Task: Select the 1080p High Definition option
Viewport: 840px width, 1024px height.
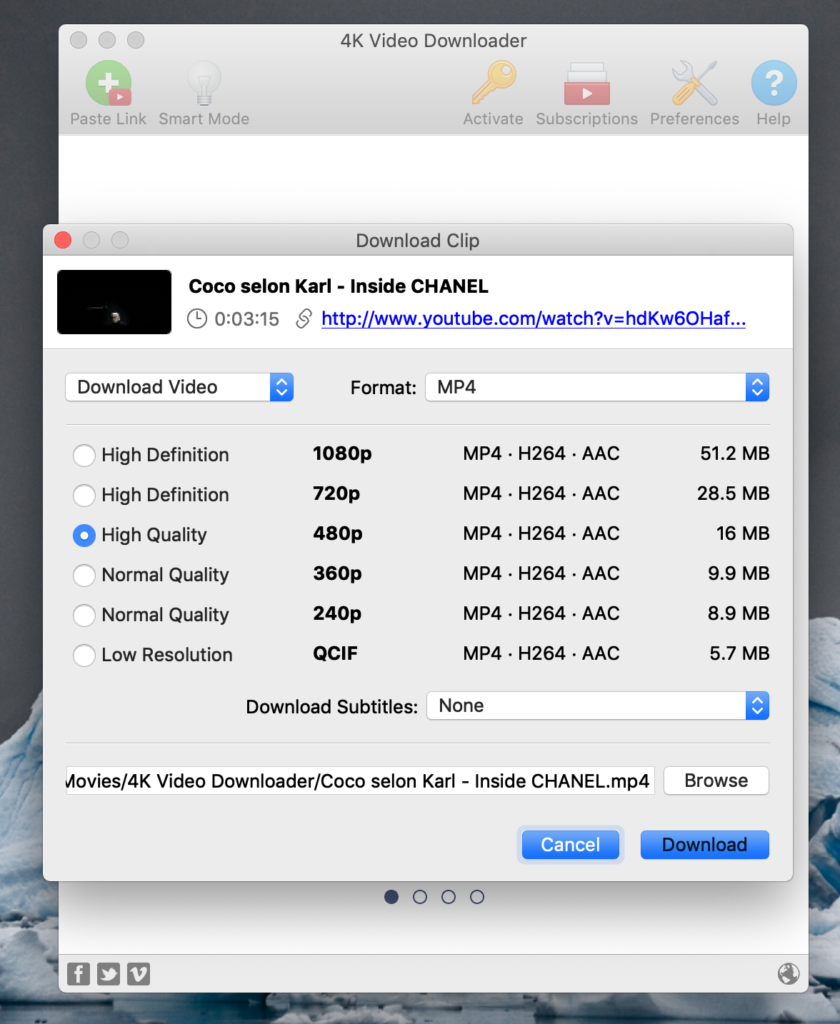Action: [84, 455]
